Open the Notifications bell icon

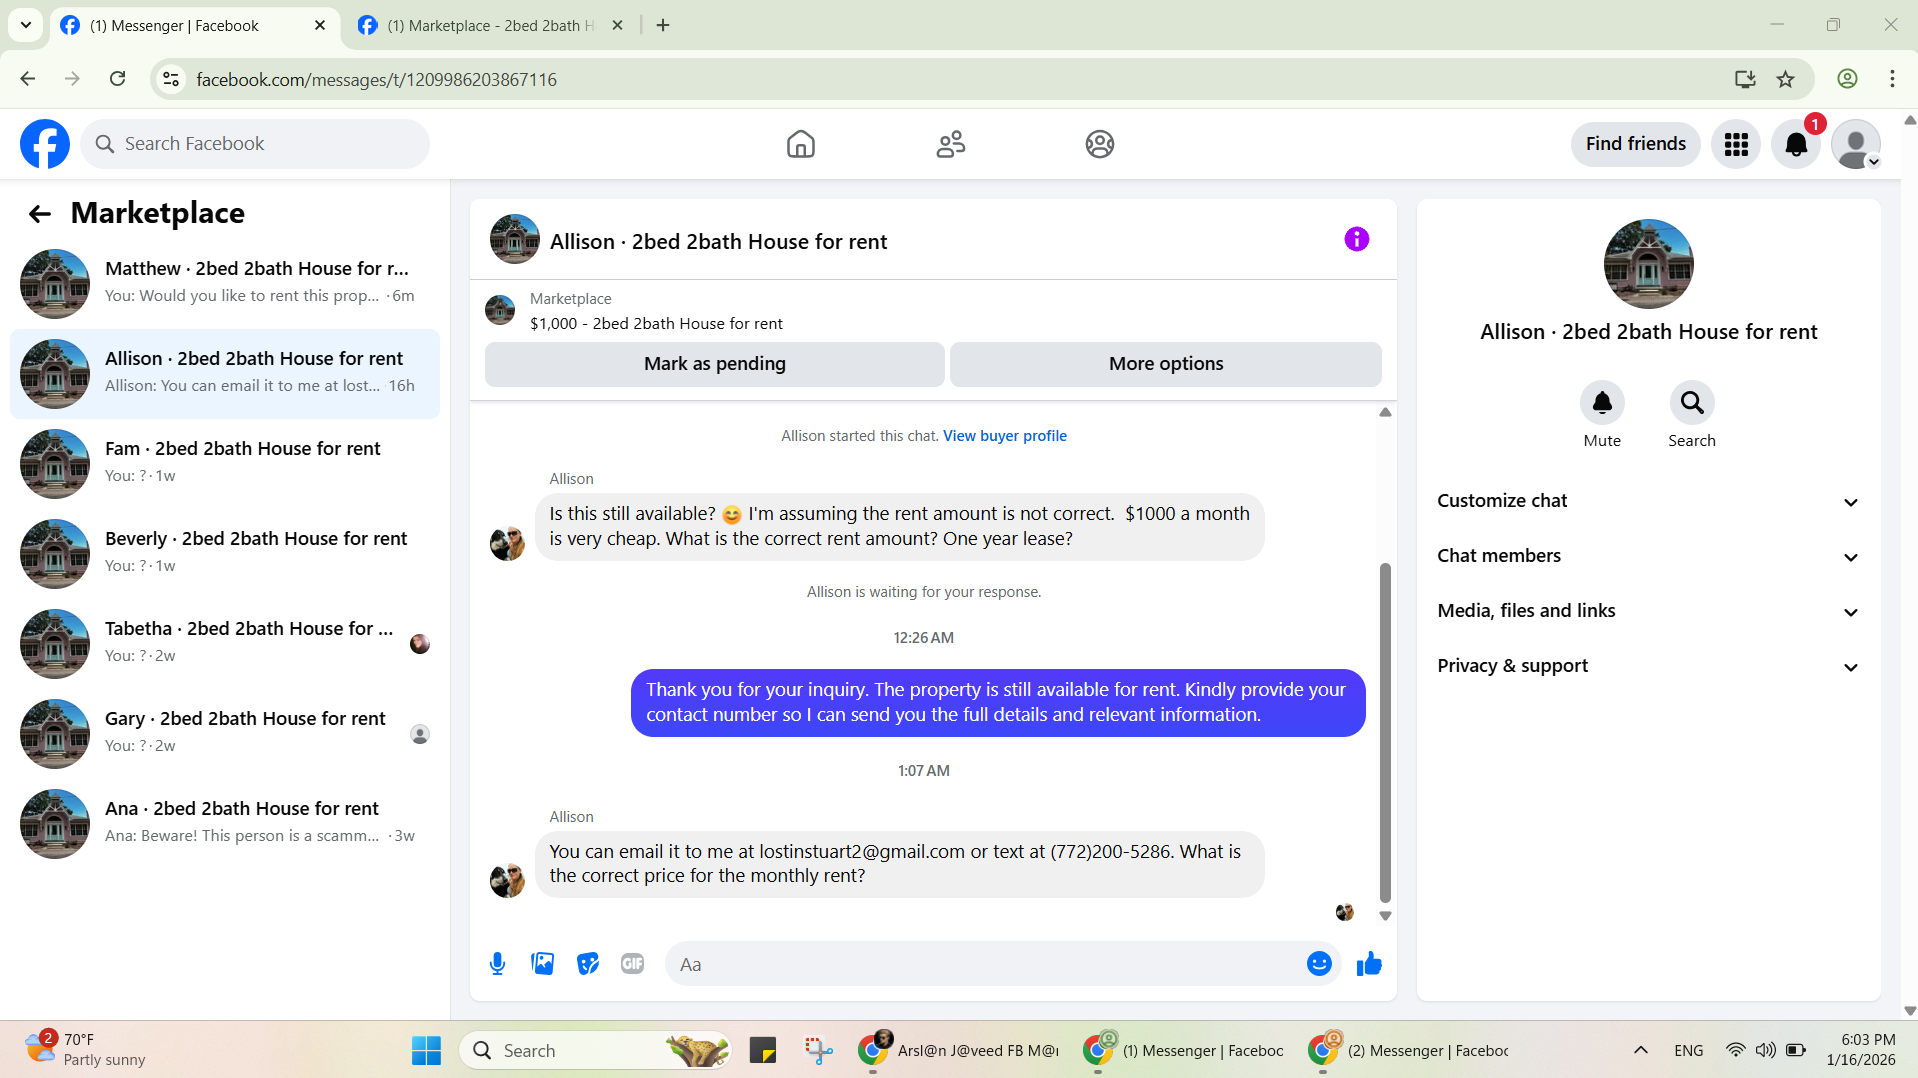coord(1796,144)
